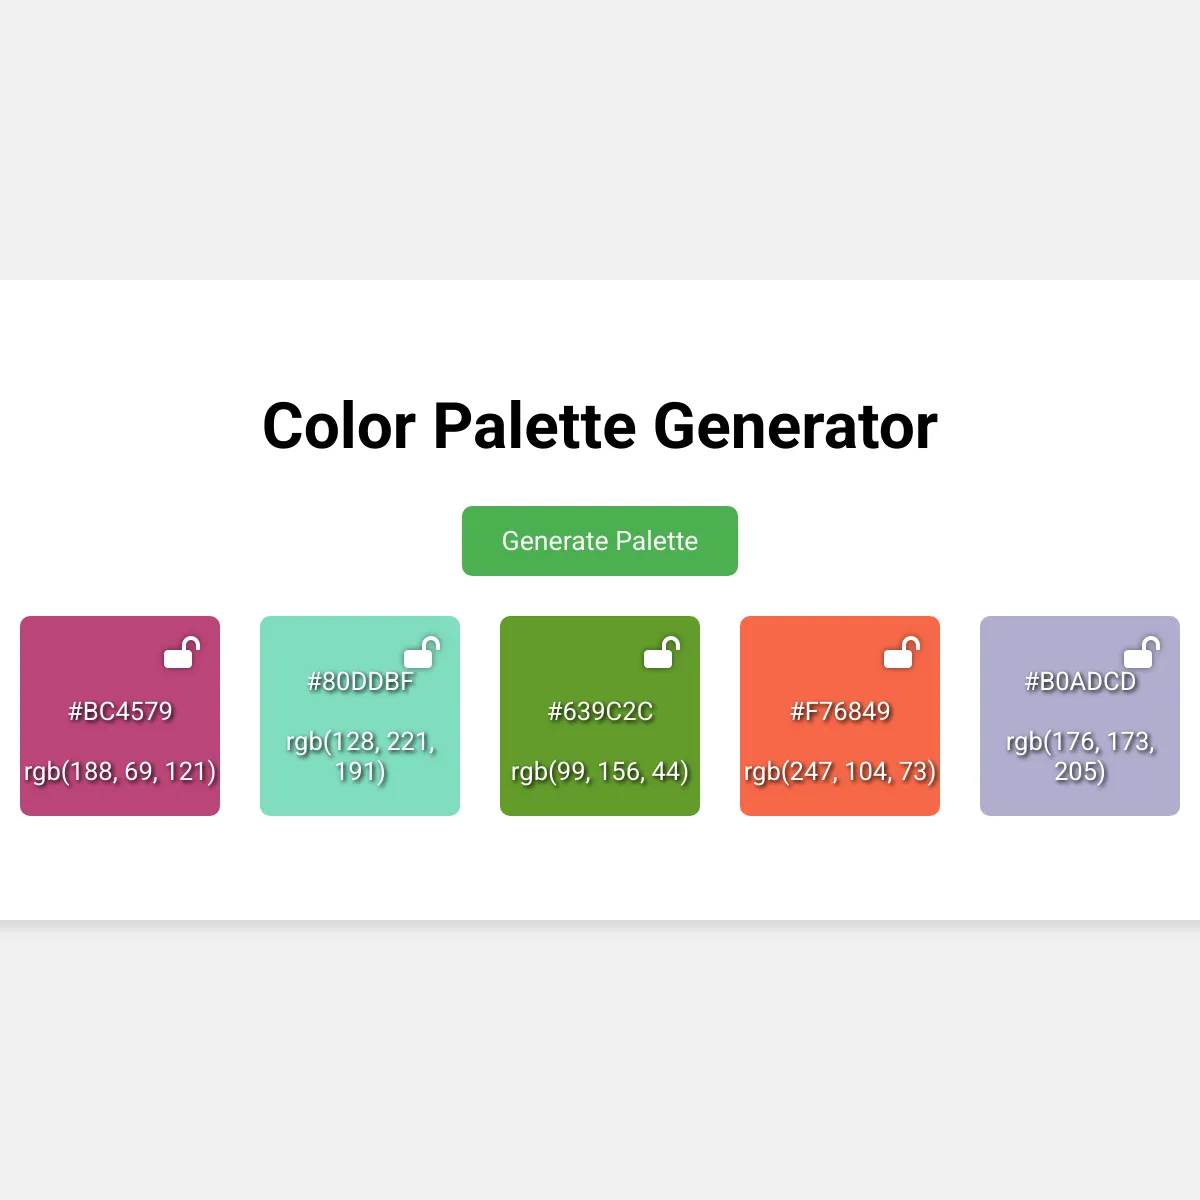1200x1200 pixels.
Task: Select the green #639C2C color swatch
Action: [x=600, y=716]
